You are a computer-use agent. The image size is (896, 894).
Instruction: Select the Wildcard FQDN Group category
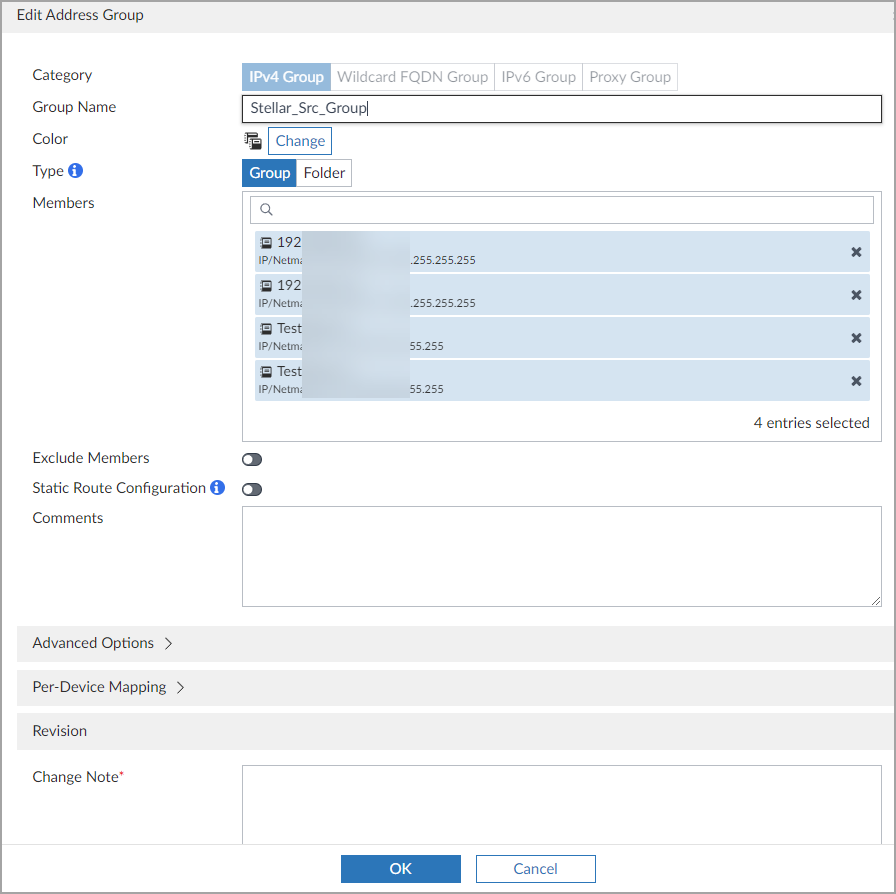pos(412,77)
